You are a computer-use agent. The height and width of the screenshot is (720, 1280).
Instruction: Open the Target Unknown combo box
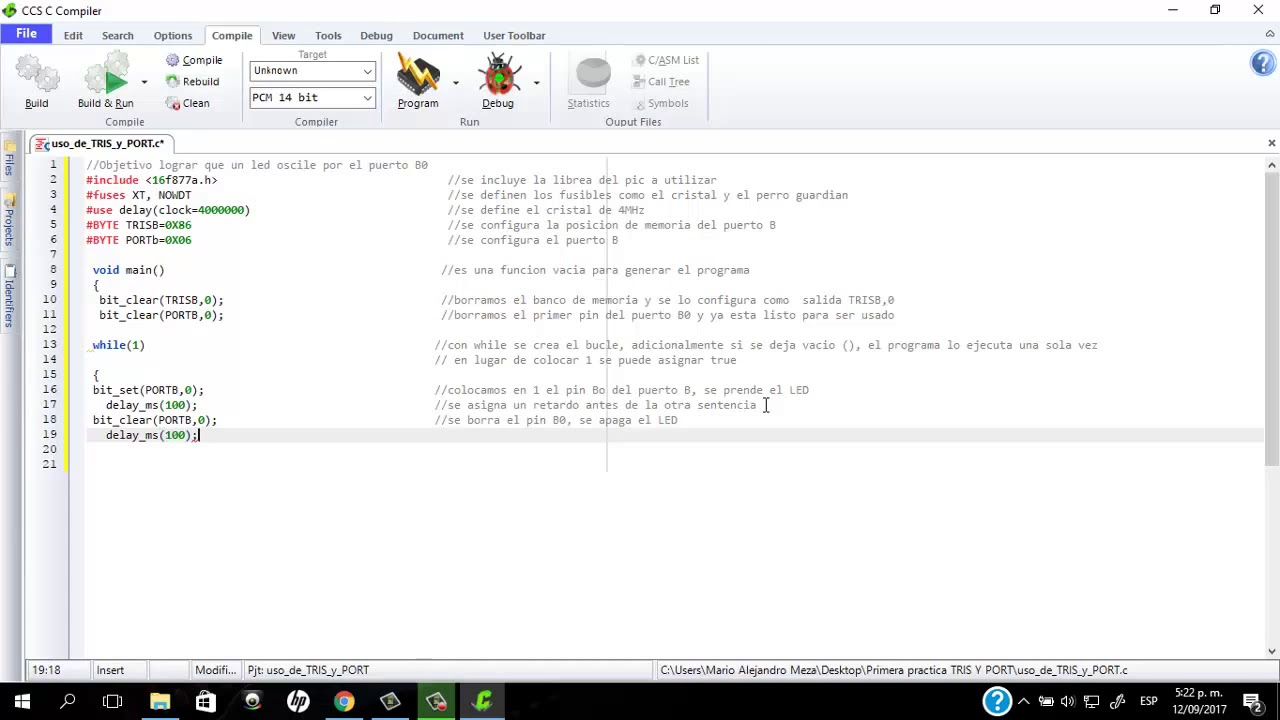click(312, 71)
